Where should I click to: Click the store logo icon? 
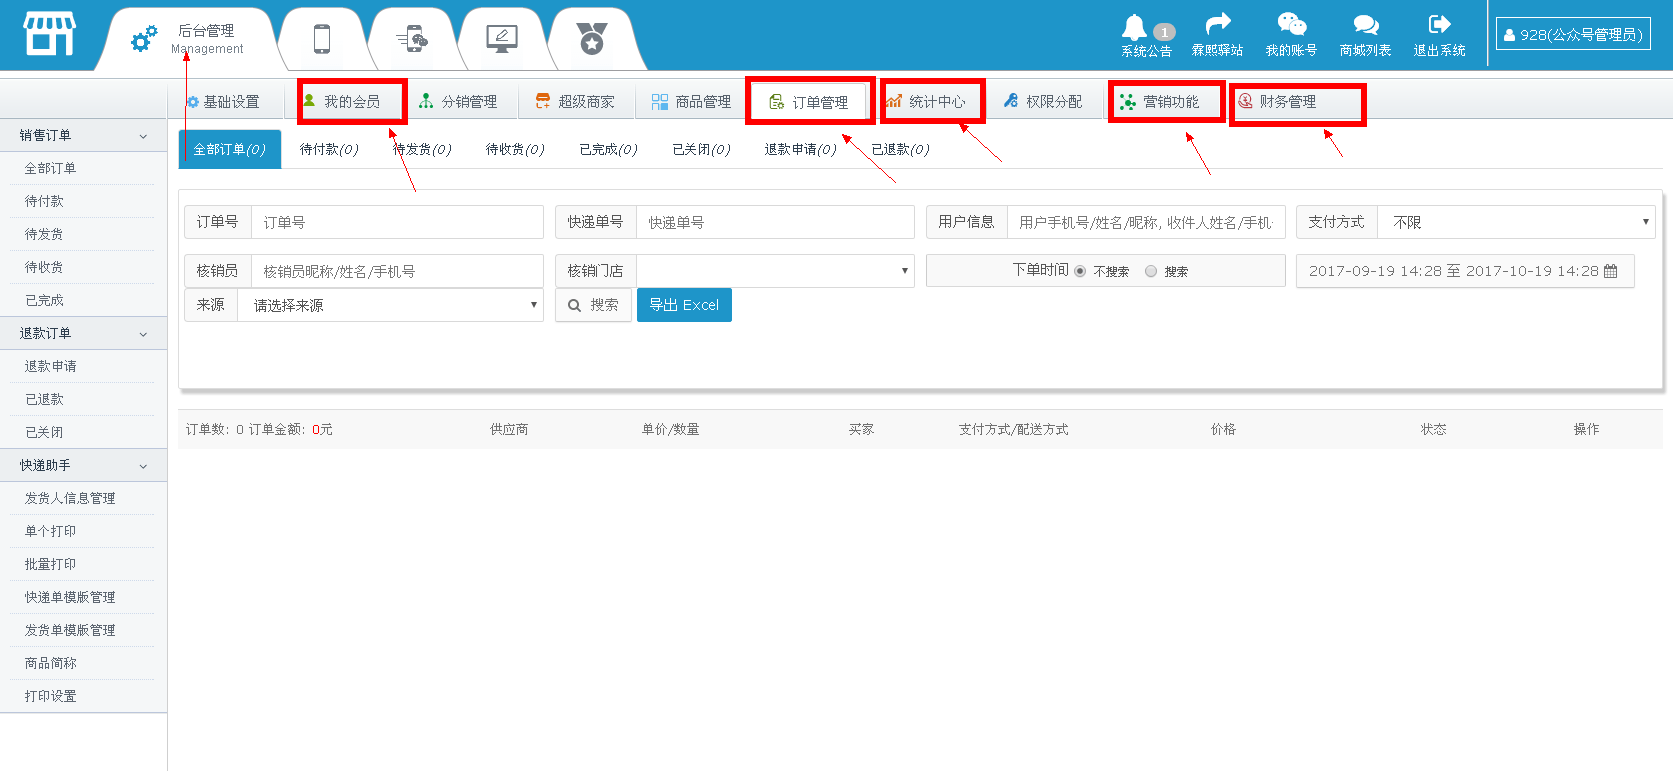(x=49, y=34)
